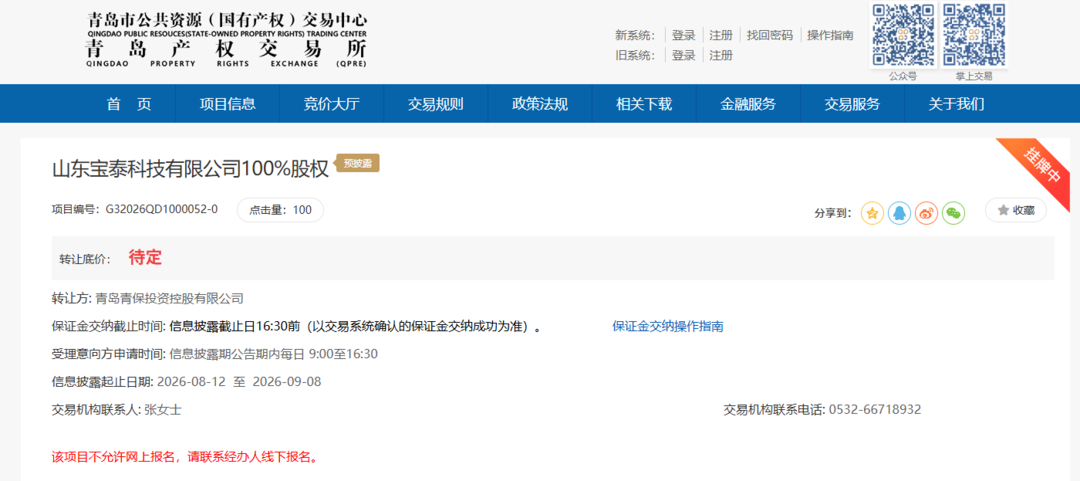This screenshot has width=1080, height=481.
Task: Click project title 山东宝泰科技有限公司100%股权
Action: tap(191, 169)
